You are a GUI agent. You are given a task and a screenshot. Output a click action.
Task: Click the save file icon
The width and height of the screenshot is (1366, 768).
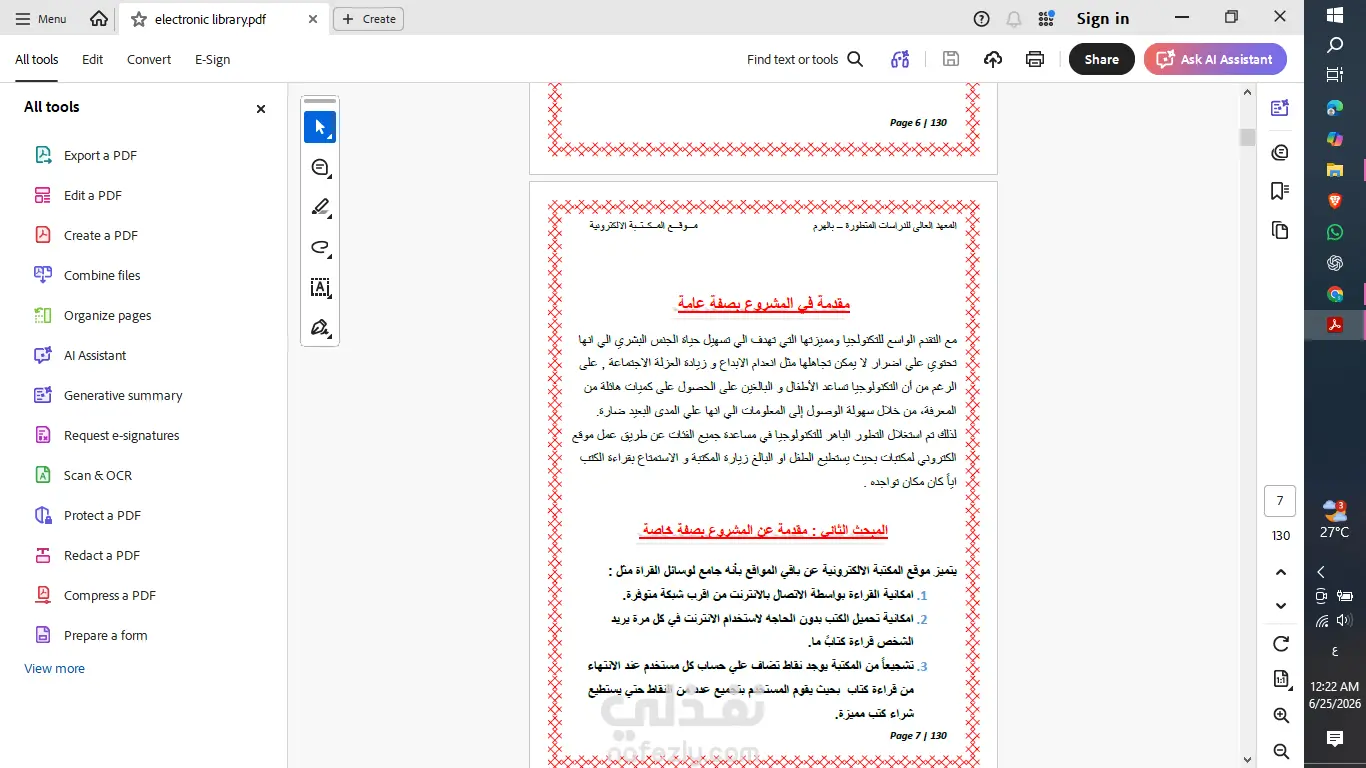(951, 59)
